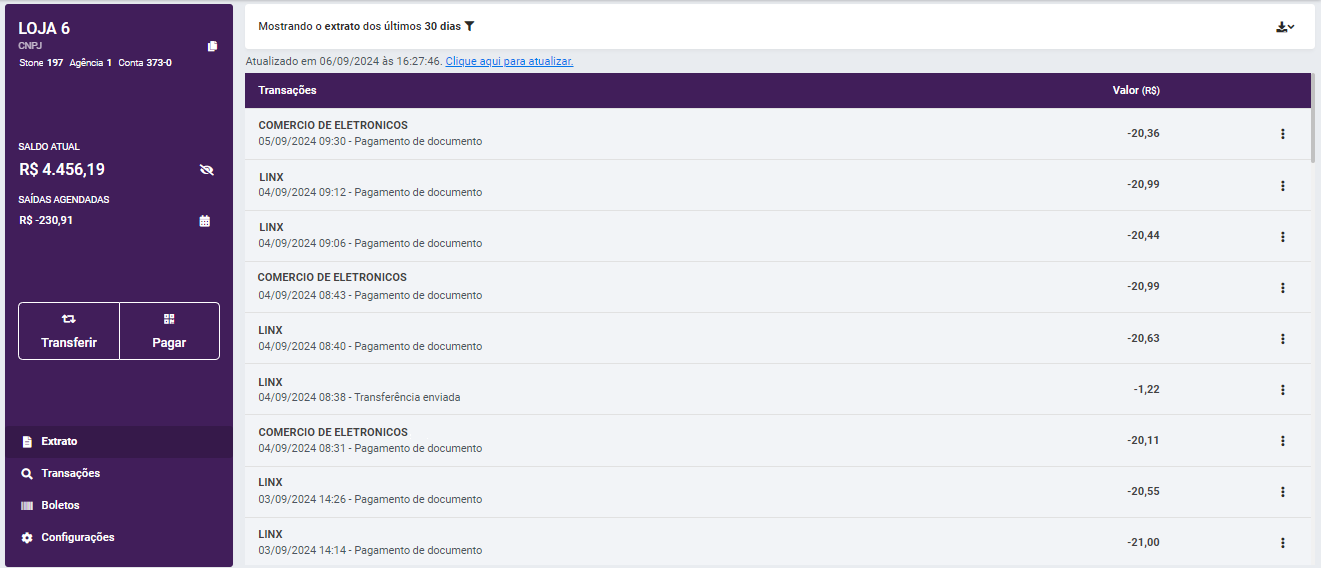The image size is (1321, 568).
Task: Open options for the 04/09/2024 09:12 transaction
Action: point(1283,185)
